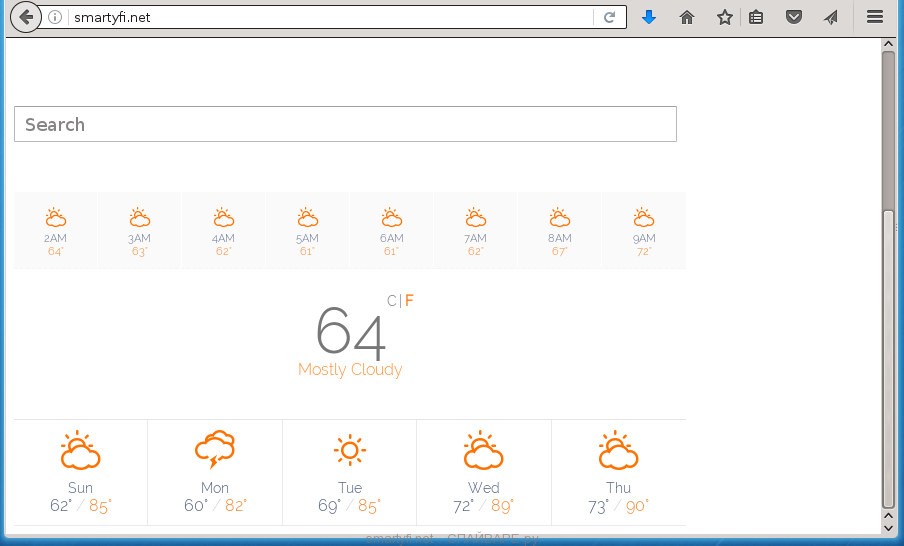Click the Thu day label

click(618, 488)
